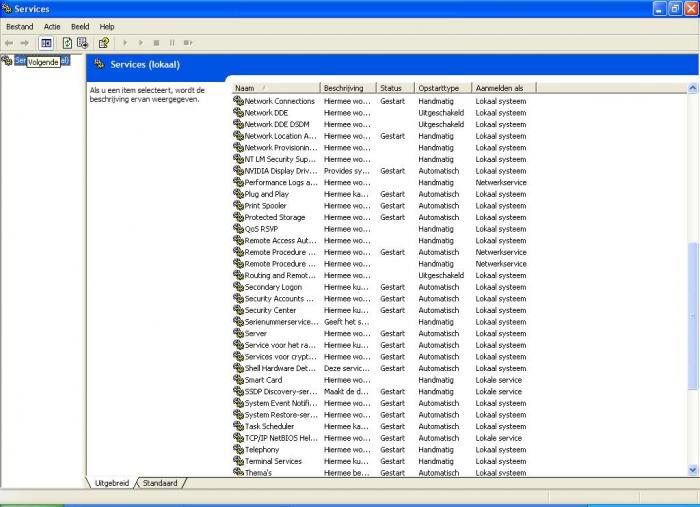
Task: Click the Services (lokaal) header icon
Action: (99, 64)
